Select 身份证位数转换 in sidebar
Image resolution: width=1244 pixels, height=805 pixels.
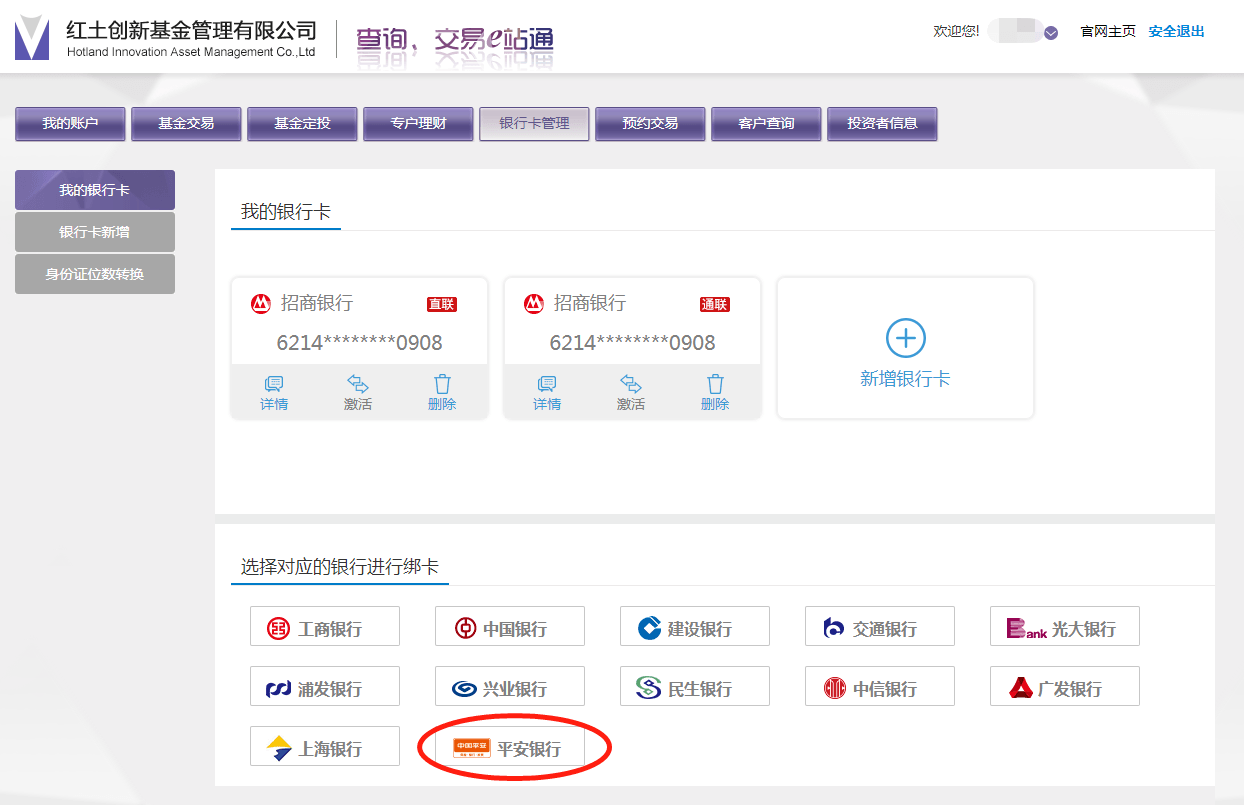pos(95,274)
